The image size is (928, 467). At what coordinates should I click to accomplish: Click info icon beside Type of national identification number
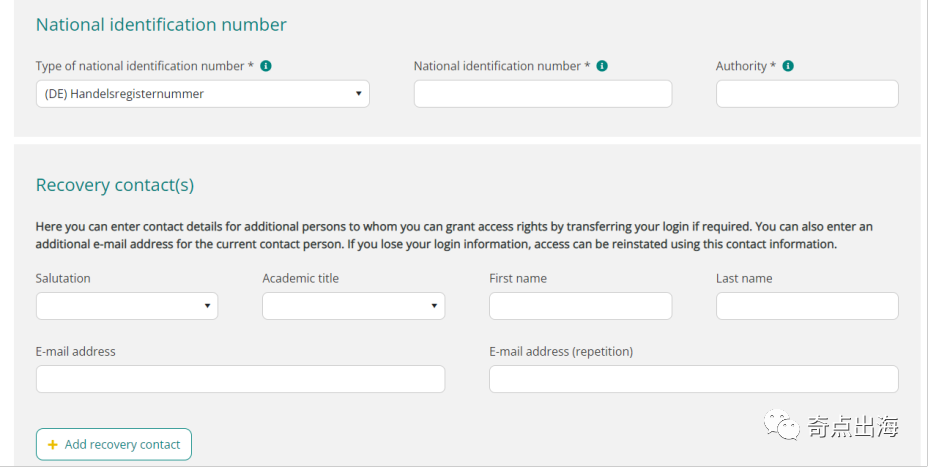266,66
